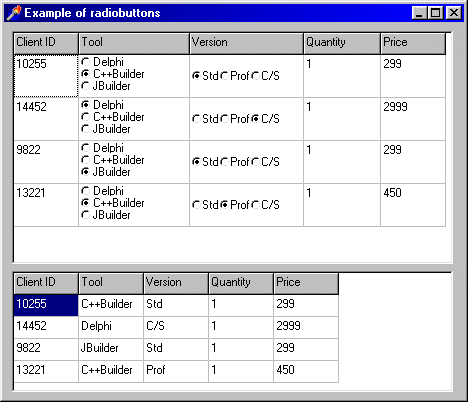468x402 pixels.
Task: Select Delphi radio for client 14452
Action: tap(86, 105)
